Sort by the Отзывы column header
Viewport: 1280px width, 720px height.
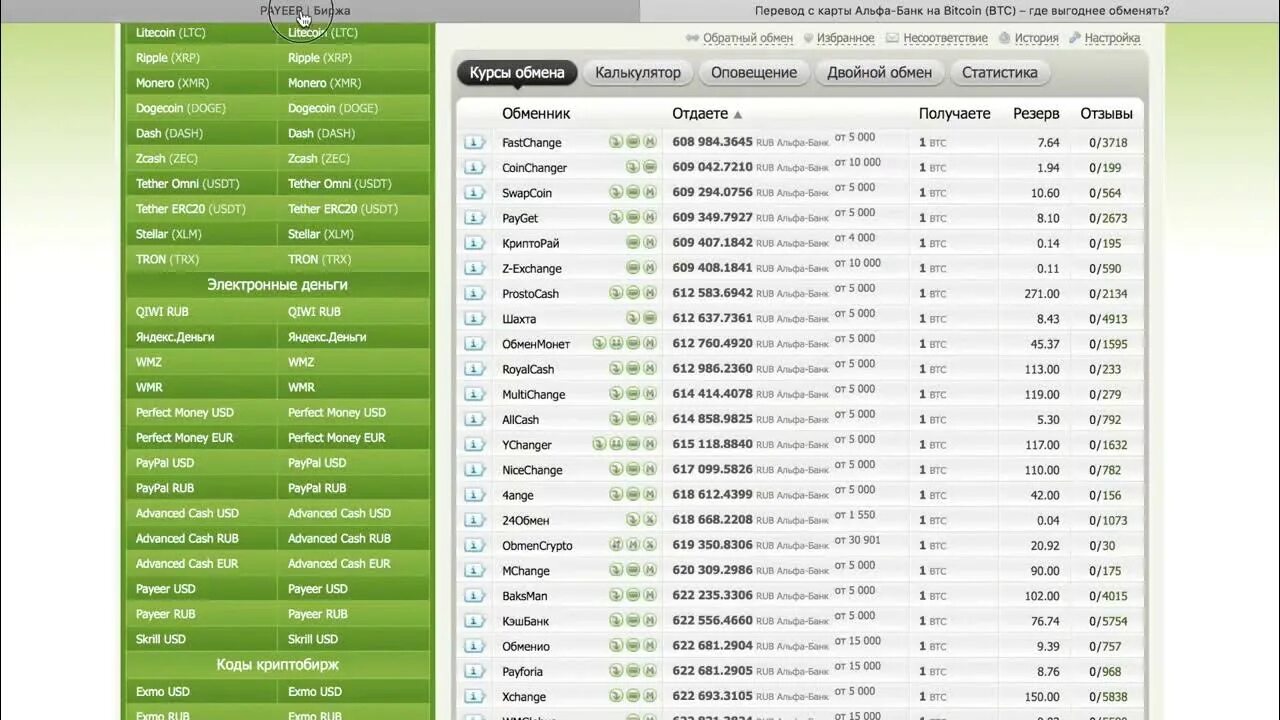pos(1106,114)
